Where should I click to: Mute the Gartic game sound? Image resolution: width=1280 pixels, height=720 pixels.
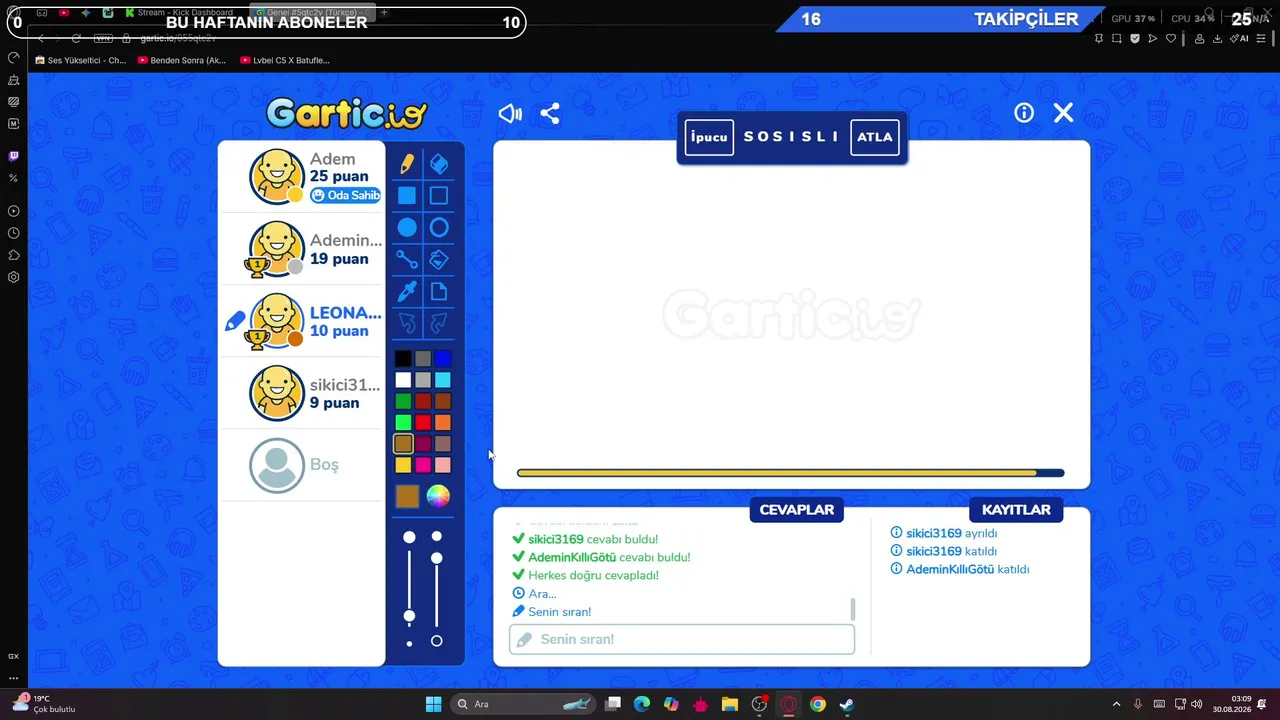pos(510,113)
